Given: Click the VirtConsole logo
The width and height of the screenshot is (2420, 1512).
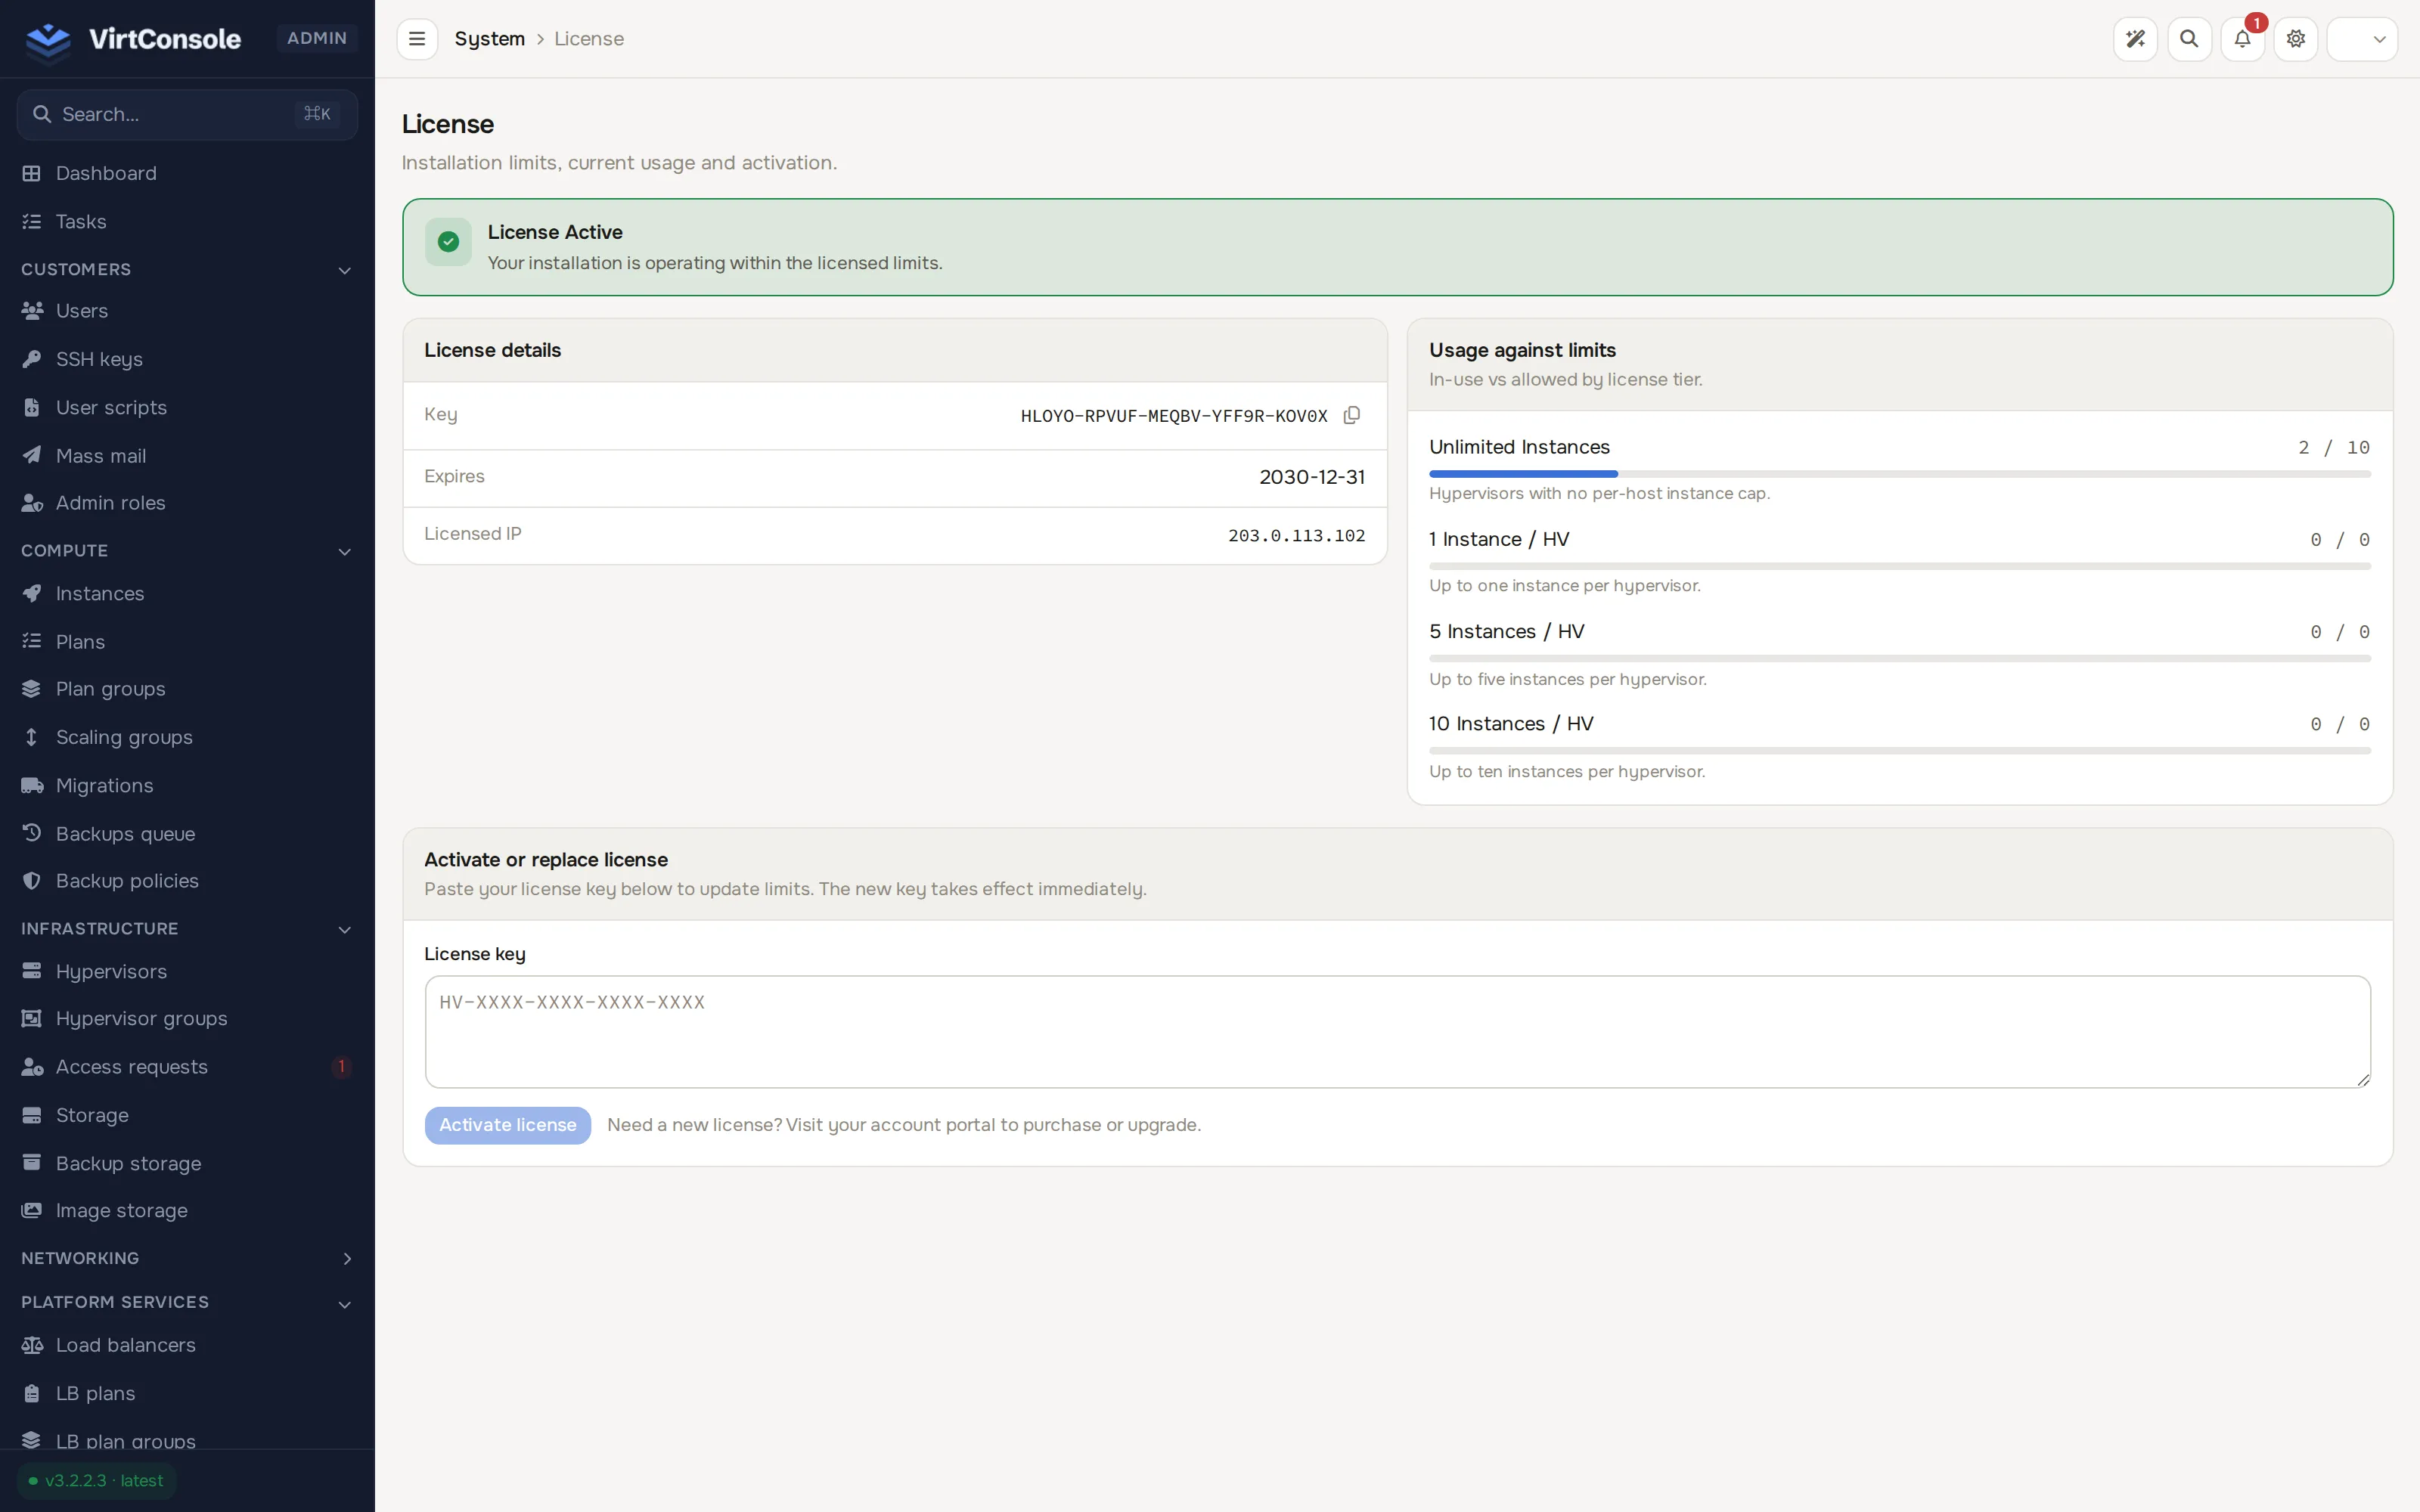Looking at the screenshot, I should point(134,39).
